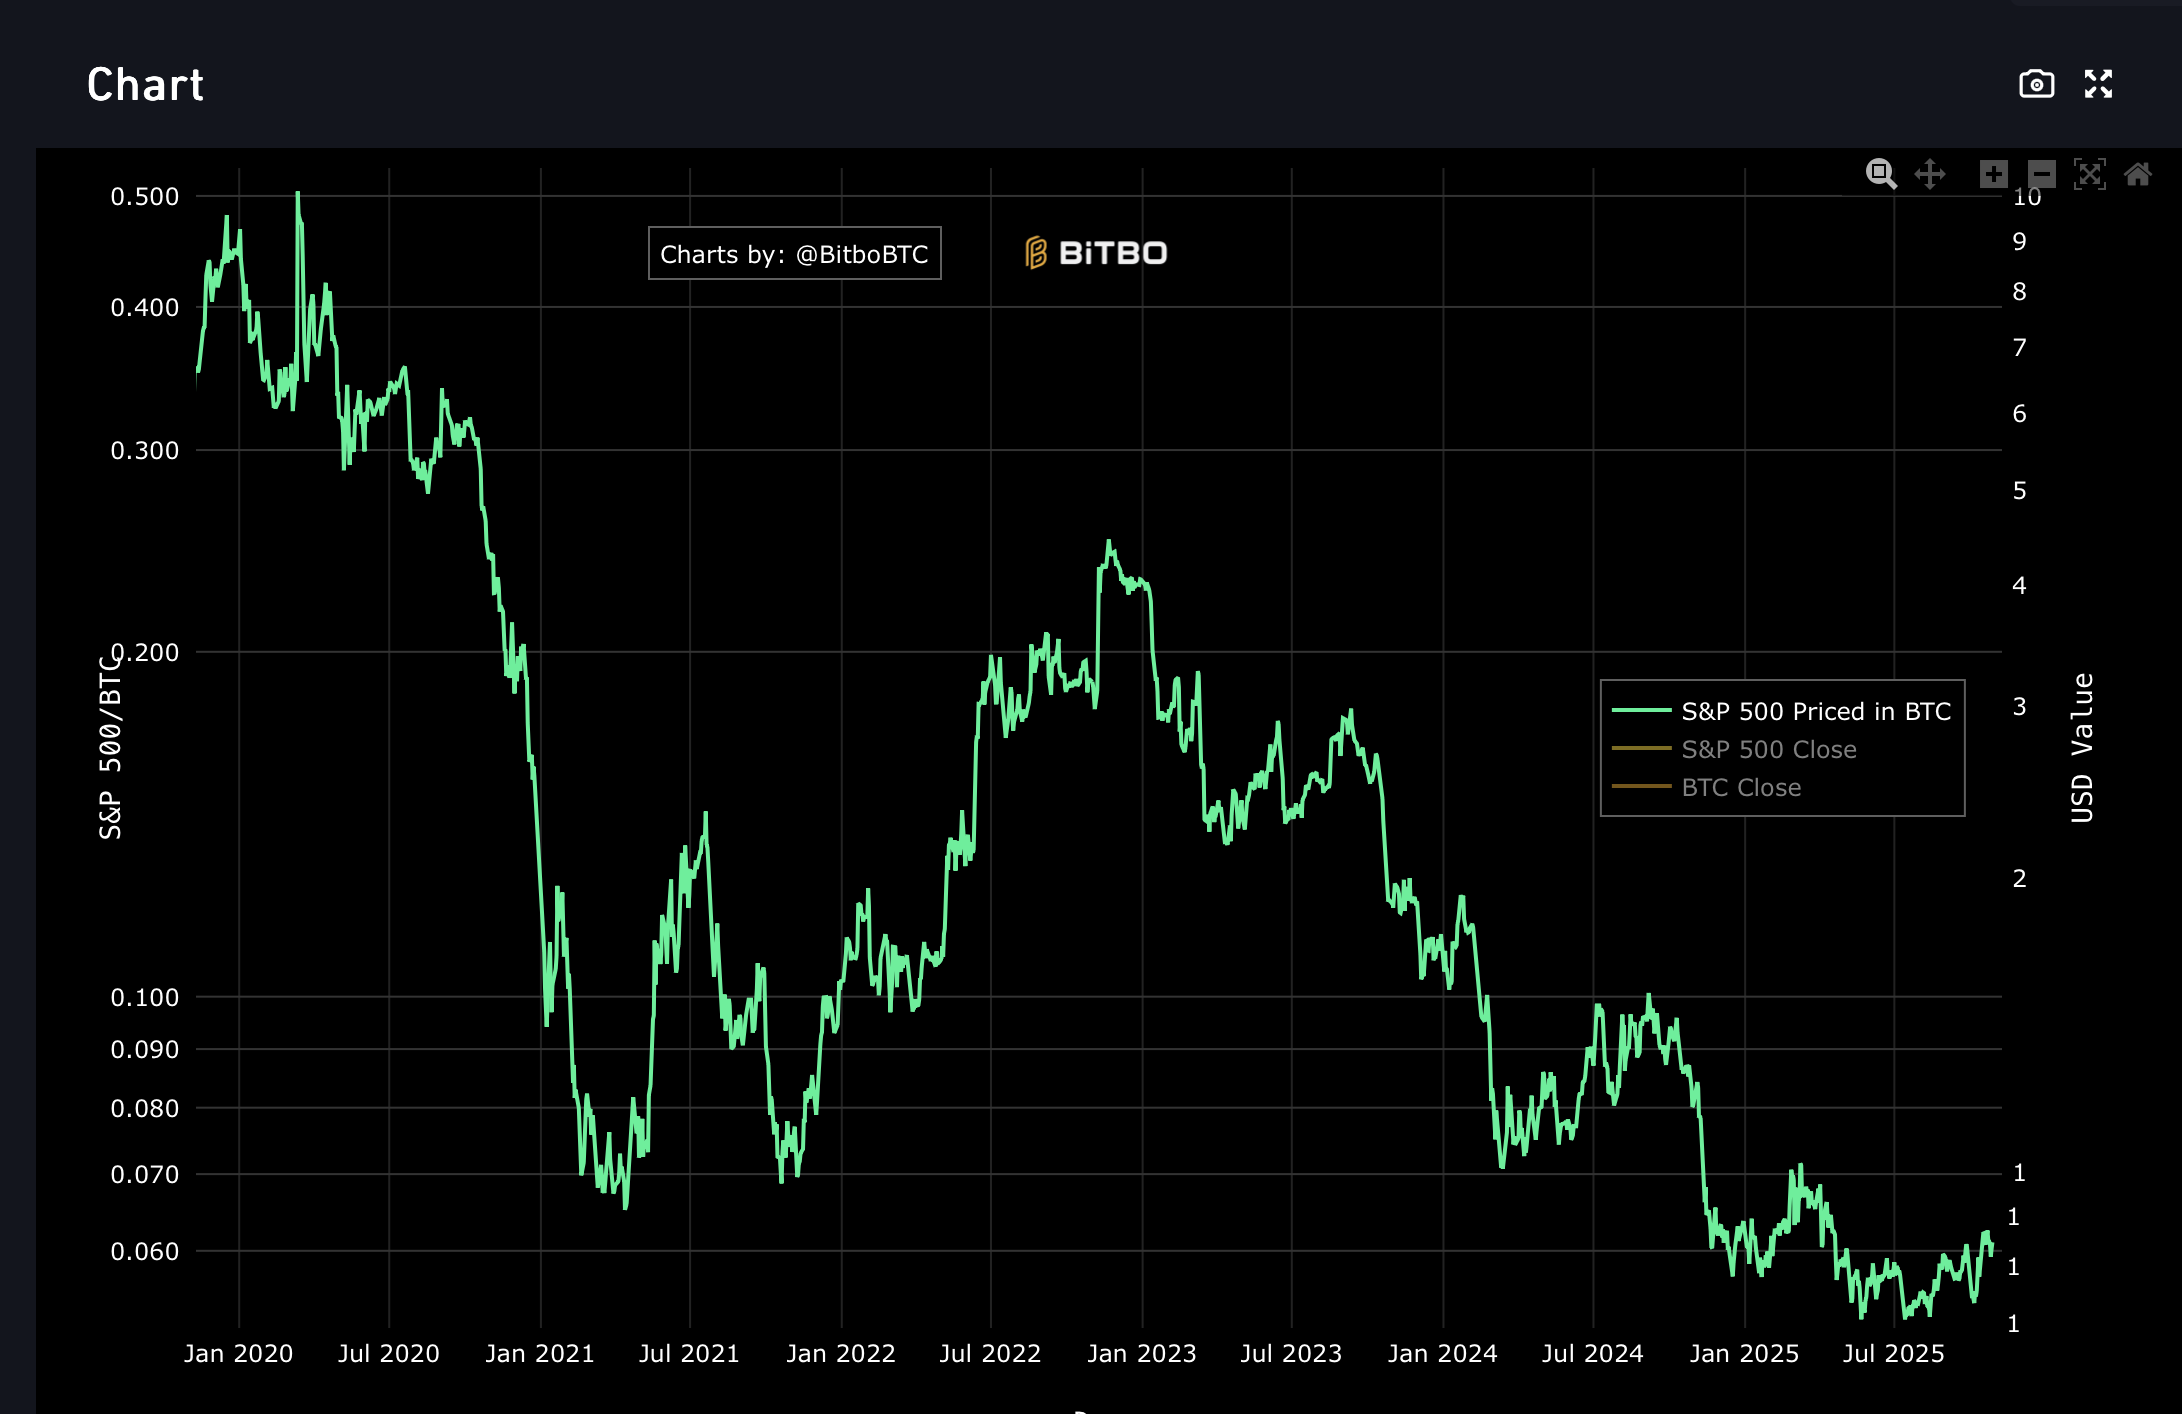The height and width of the screenshot is (1414, 2182).
Task: Enable the BTC Close legend entry
Action: pyautogui.click(x=1740, y=787)
